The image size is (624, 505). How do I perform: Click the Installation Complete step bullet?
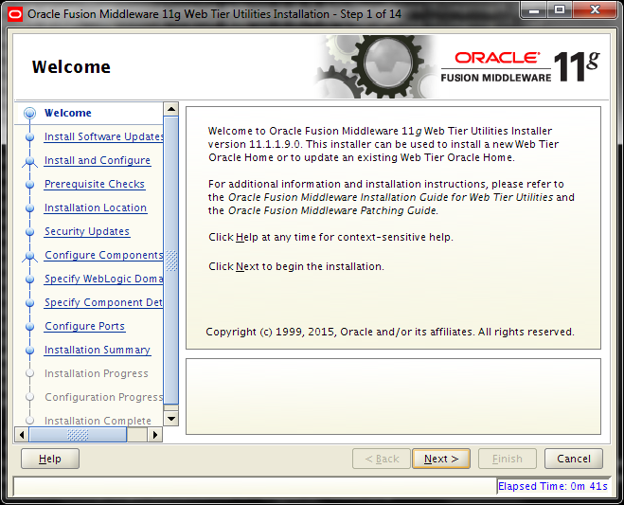(x=30, y=420)
